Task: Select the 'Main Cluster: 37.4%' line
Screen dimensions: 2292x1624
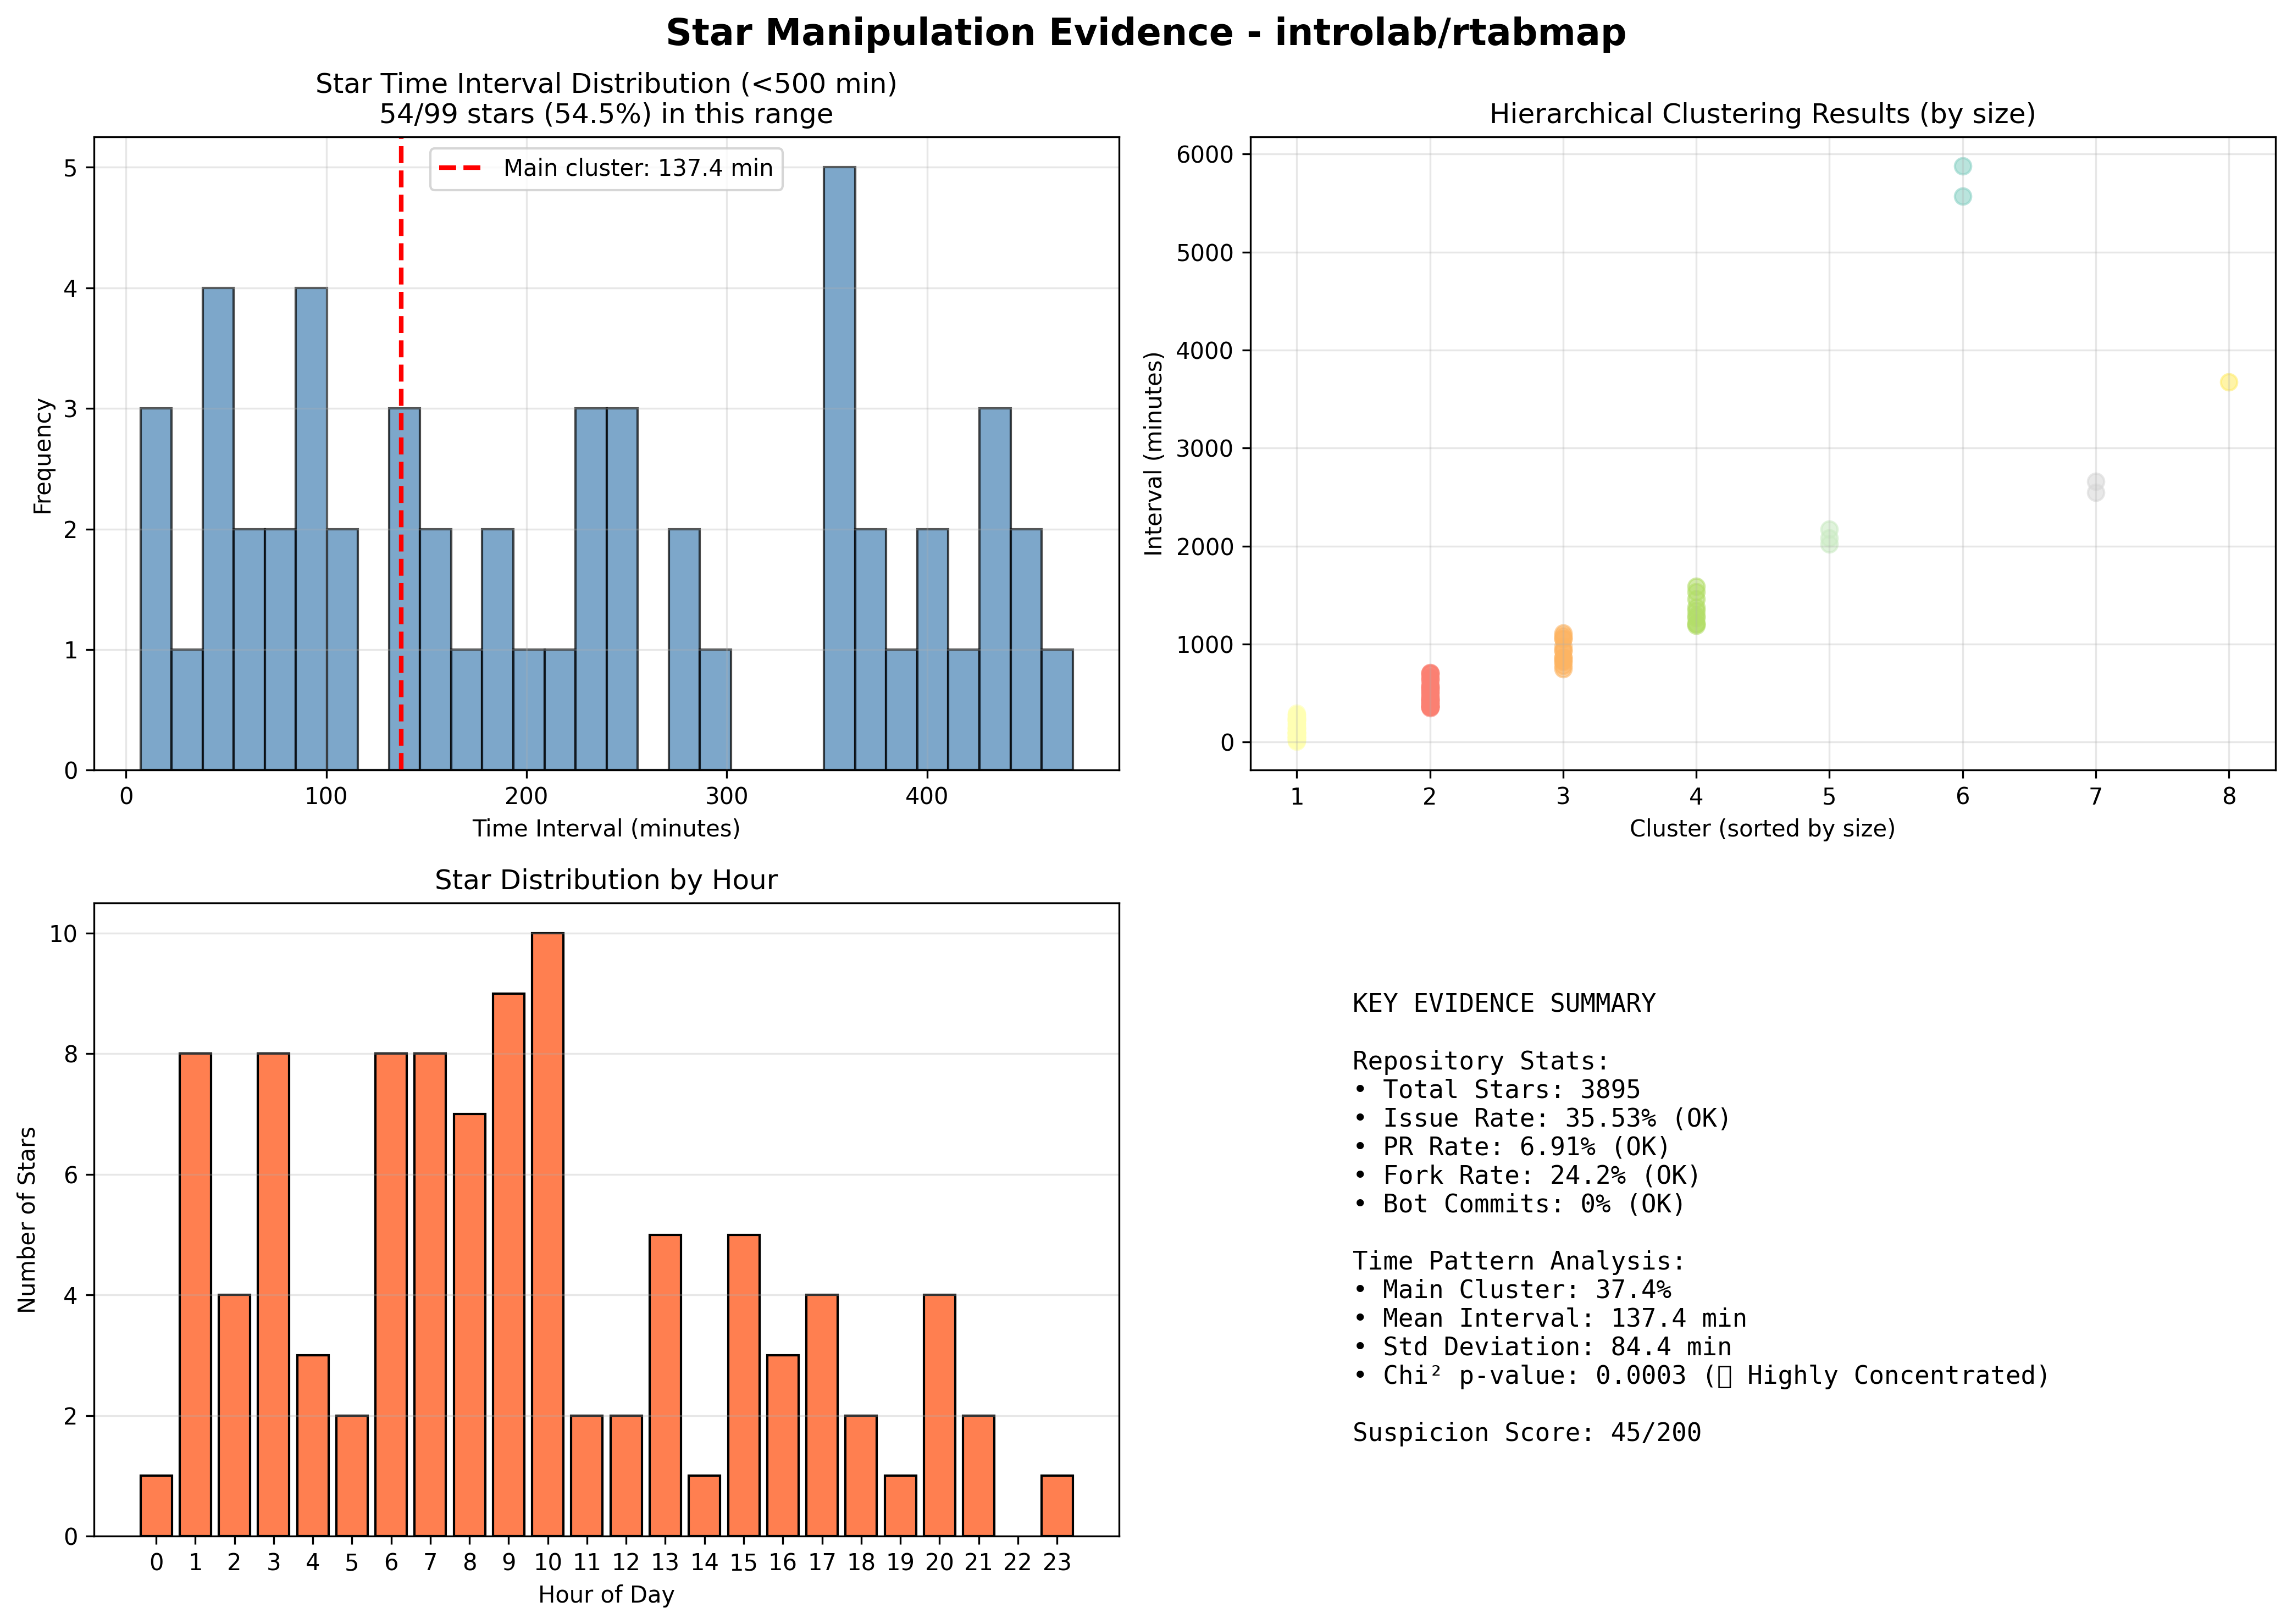Action: (x=1512, y=1290)
